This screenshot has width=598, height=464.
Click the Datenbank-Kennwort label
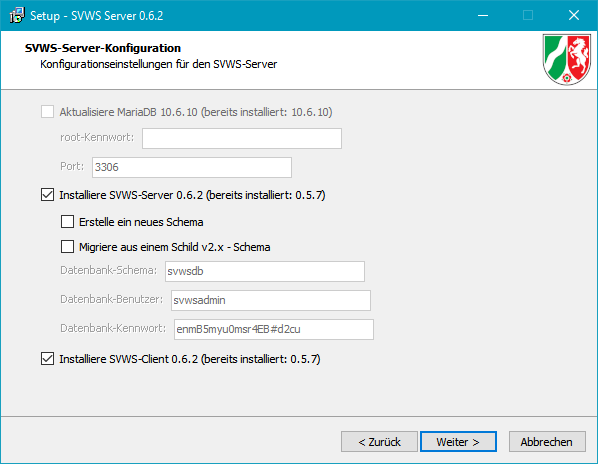113,328
